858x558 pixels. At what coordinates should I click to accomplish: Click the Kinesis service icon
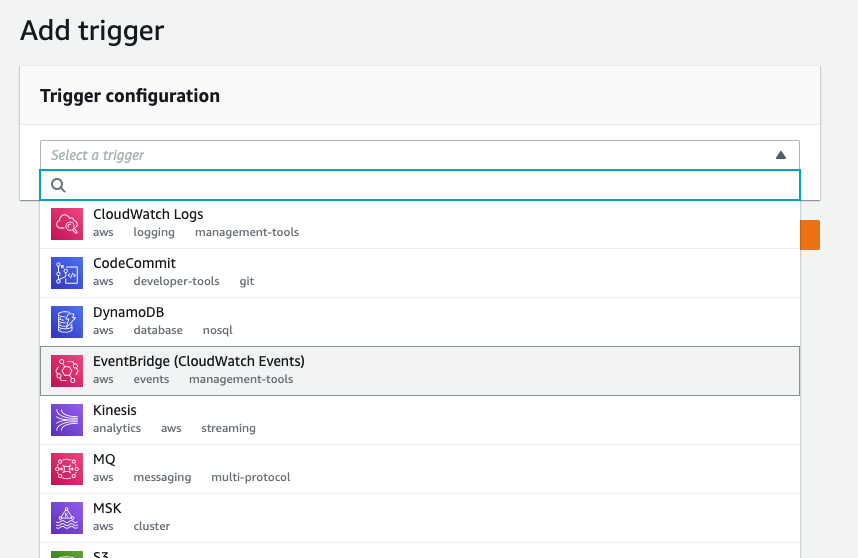(x=67, y=420)
